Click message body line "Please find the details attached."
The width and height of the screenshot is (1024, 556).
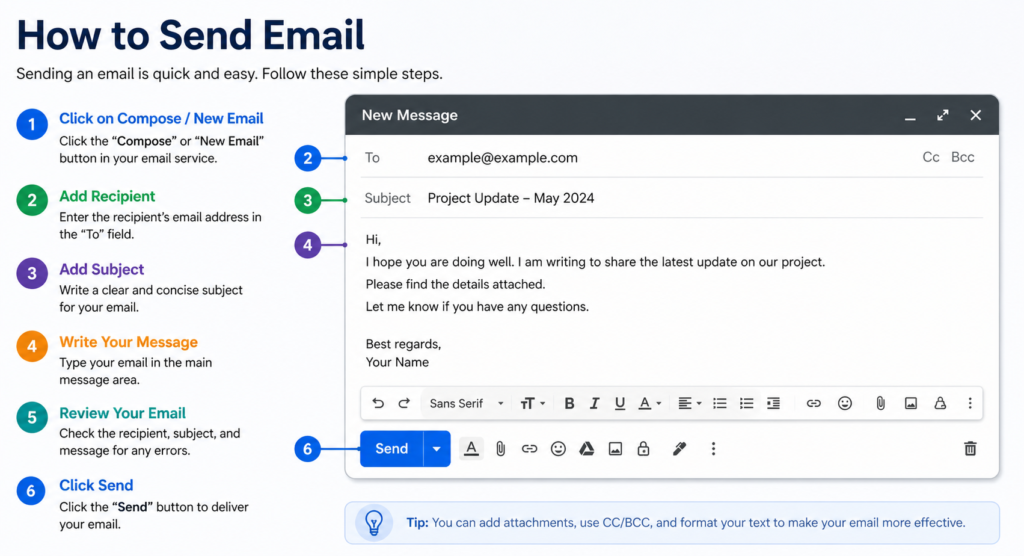[455, 284]
